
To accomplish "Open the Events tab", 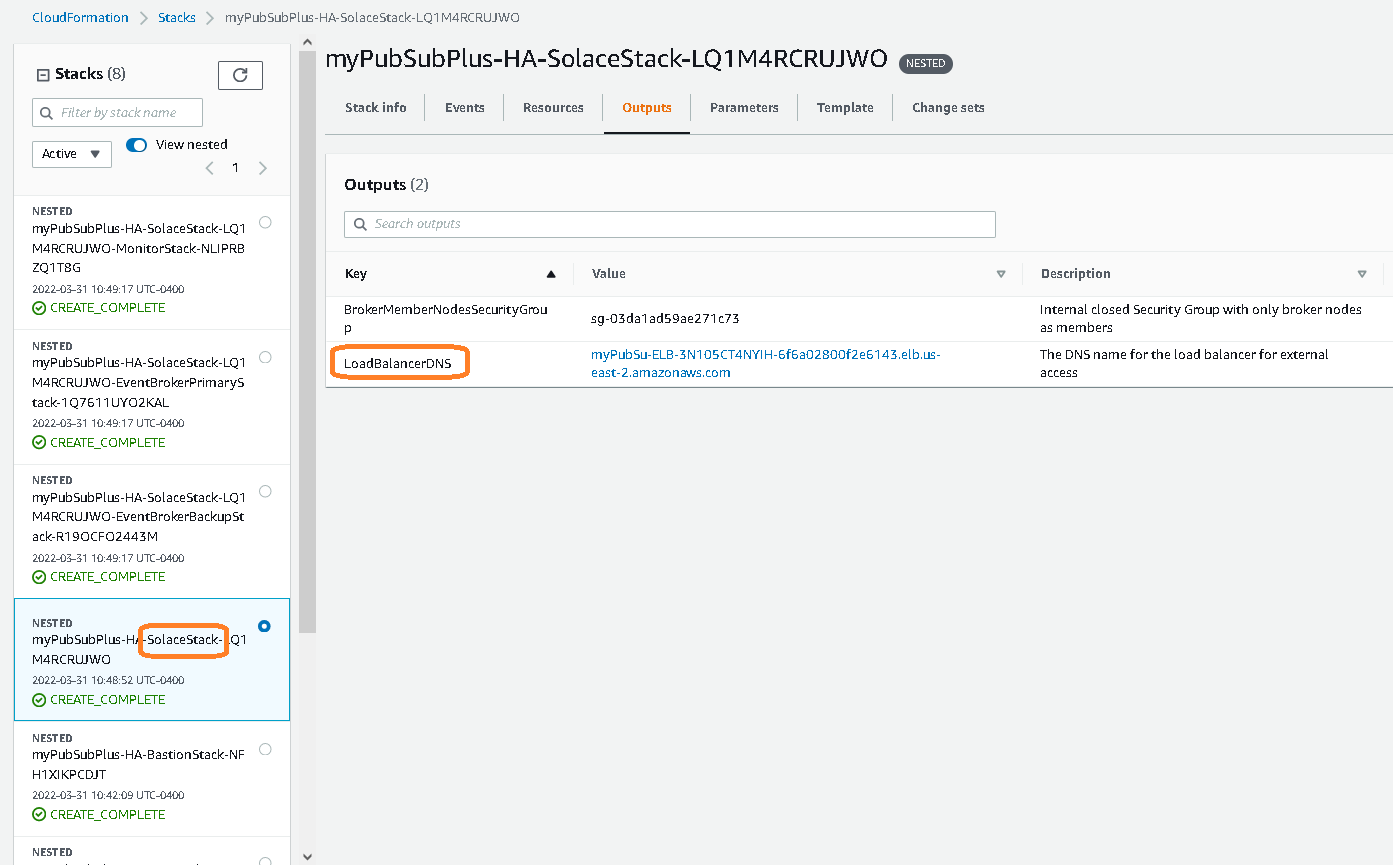I will coord(465,108).
